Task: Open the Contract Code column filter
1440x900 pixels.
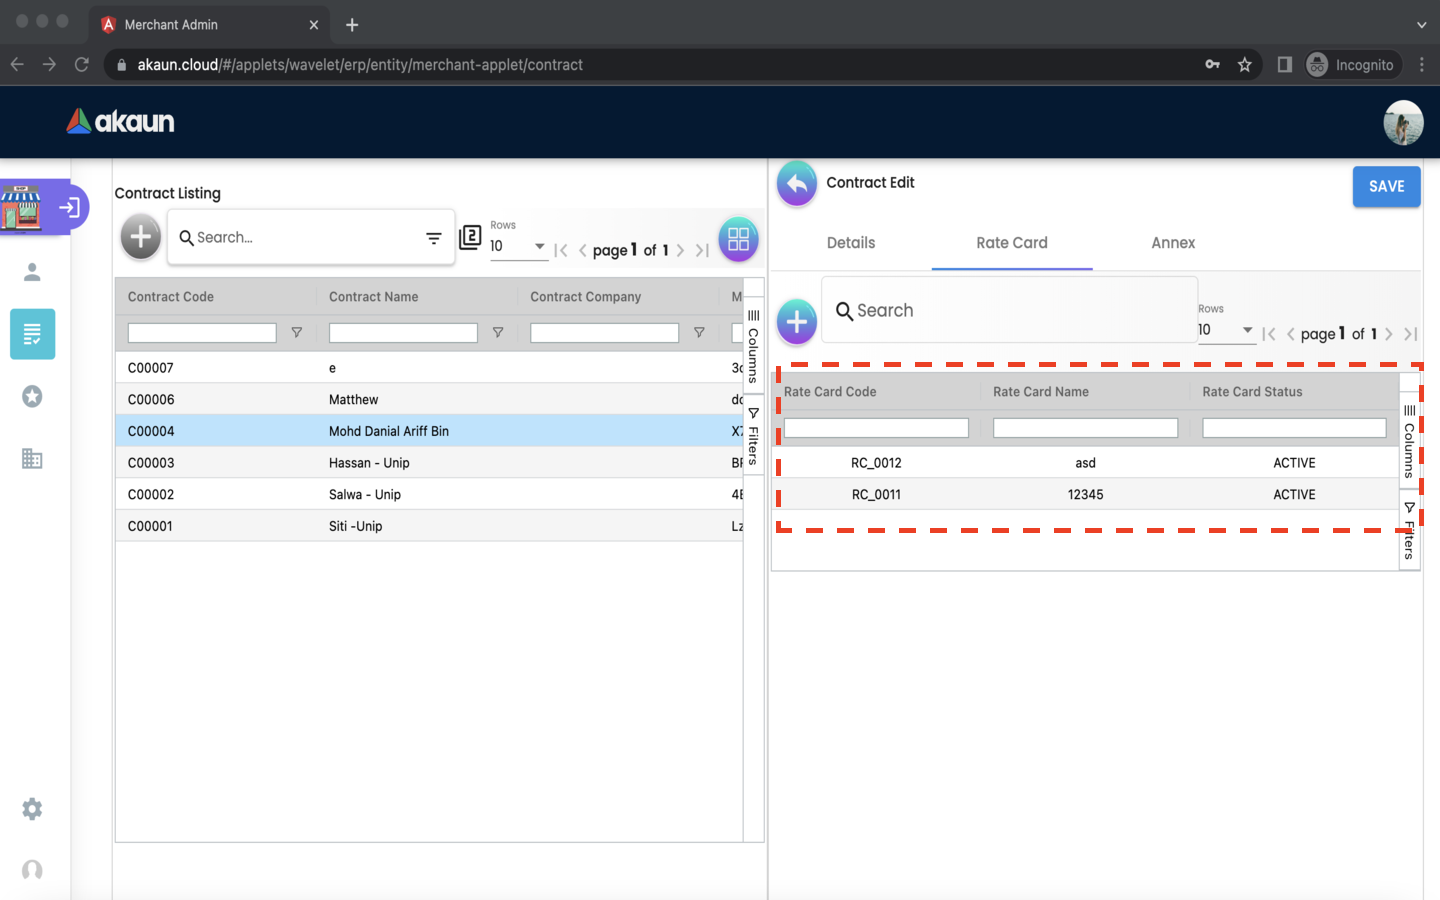Action: pyautogui.click(x=297, y=333)
